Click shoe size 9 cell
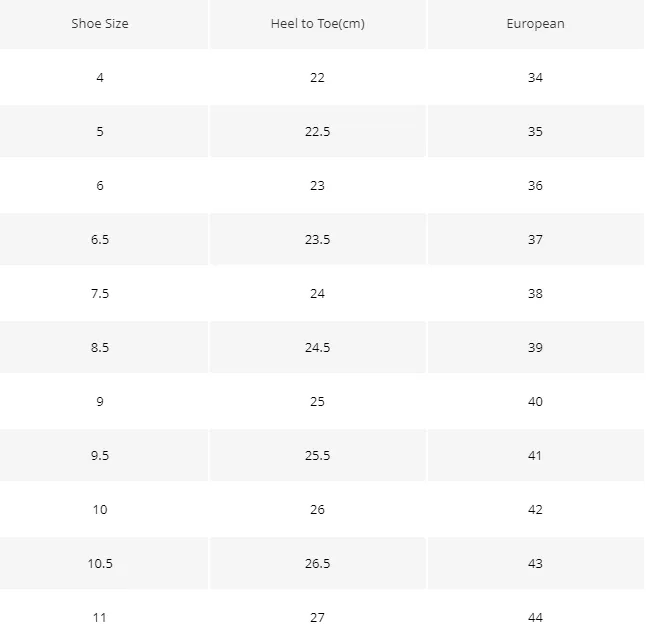This screenshot has width=646, height=643. coord(100,401)
